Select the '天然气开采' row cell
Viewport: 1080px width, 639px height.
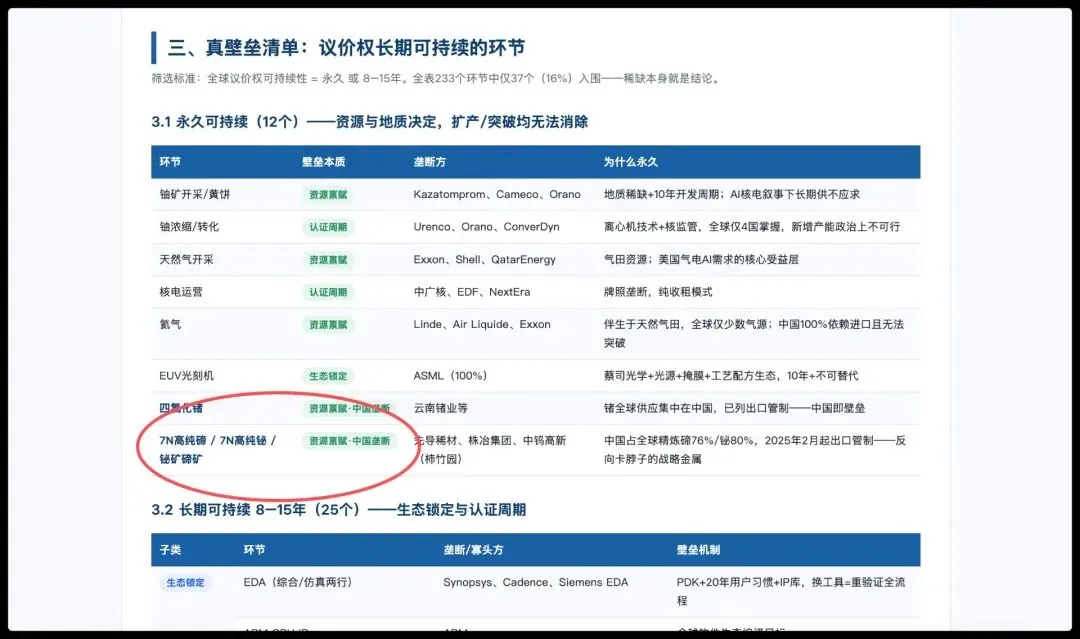click(x=186, y=260)
